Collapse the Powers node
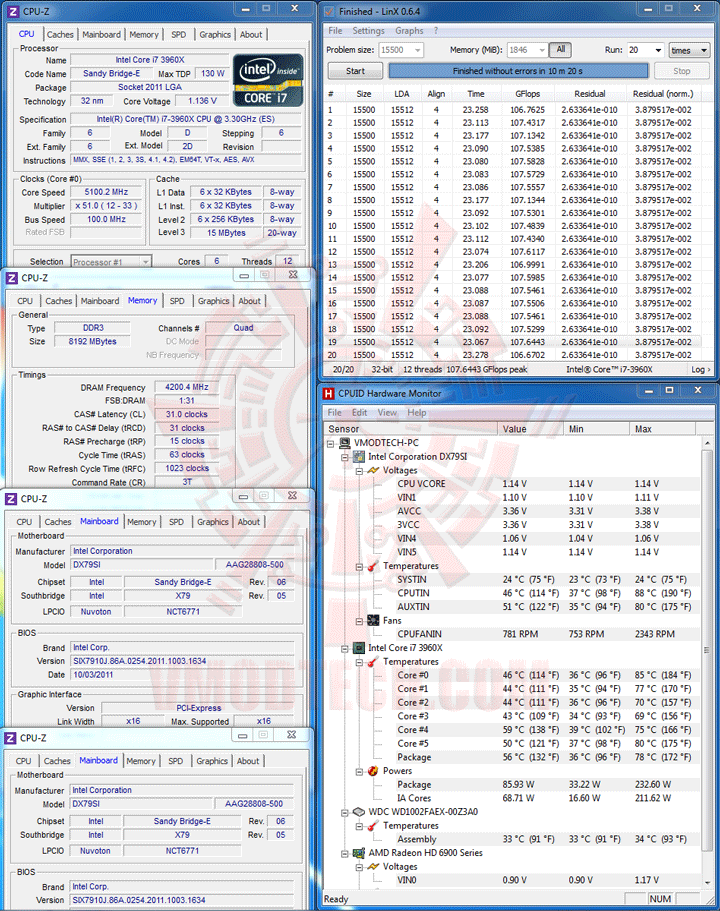This screenshot has width=720, height=911. point(359,772)
